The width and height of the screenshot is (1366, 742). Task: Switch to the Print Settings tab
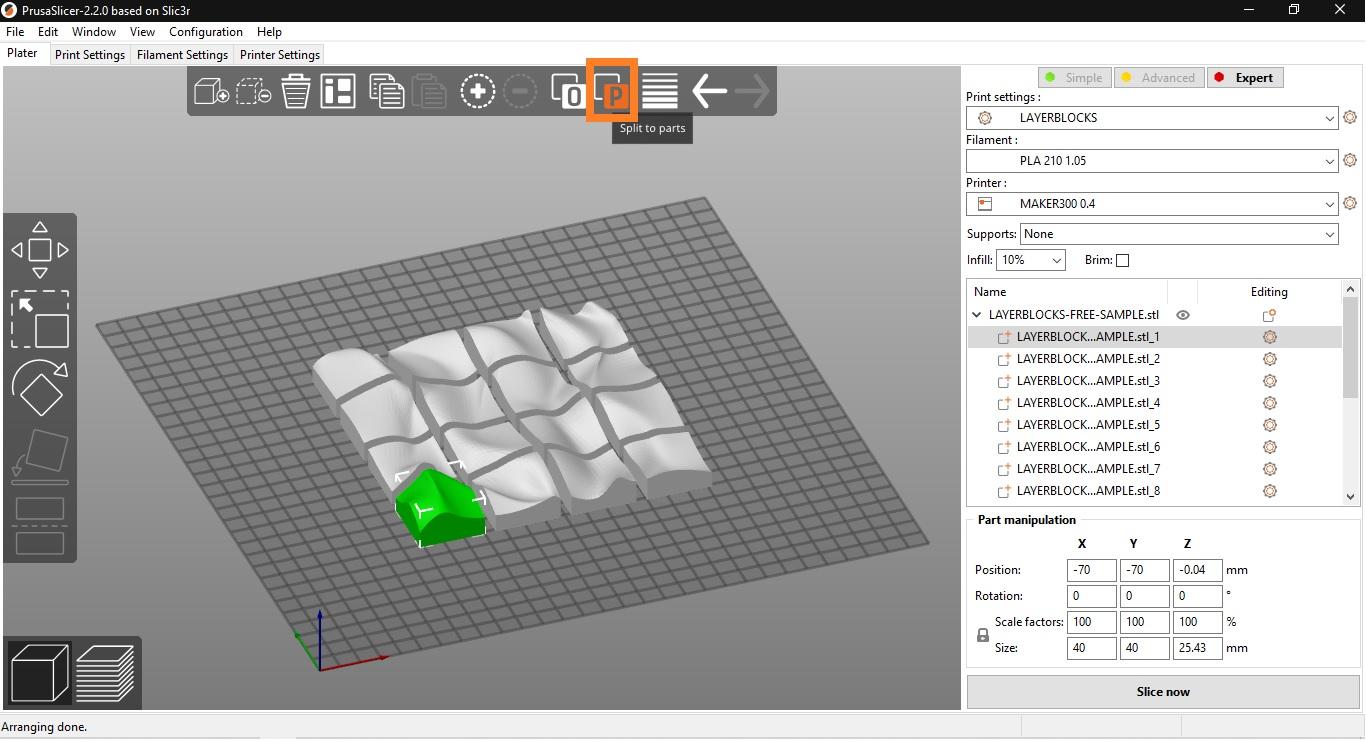point(90,55)
